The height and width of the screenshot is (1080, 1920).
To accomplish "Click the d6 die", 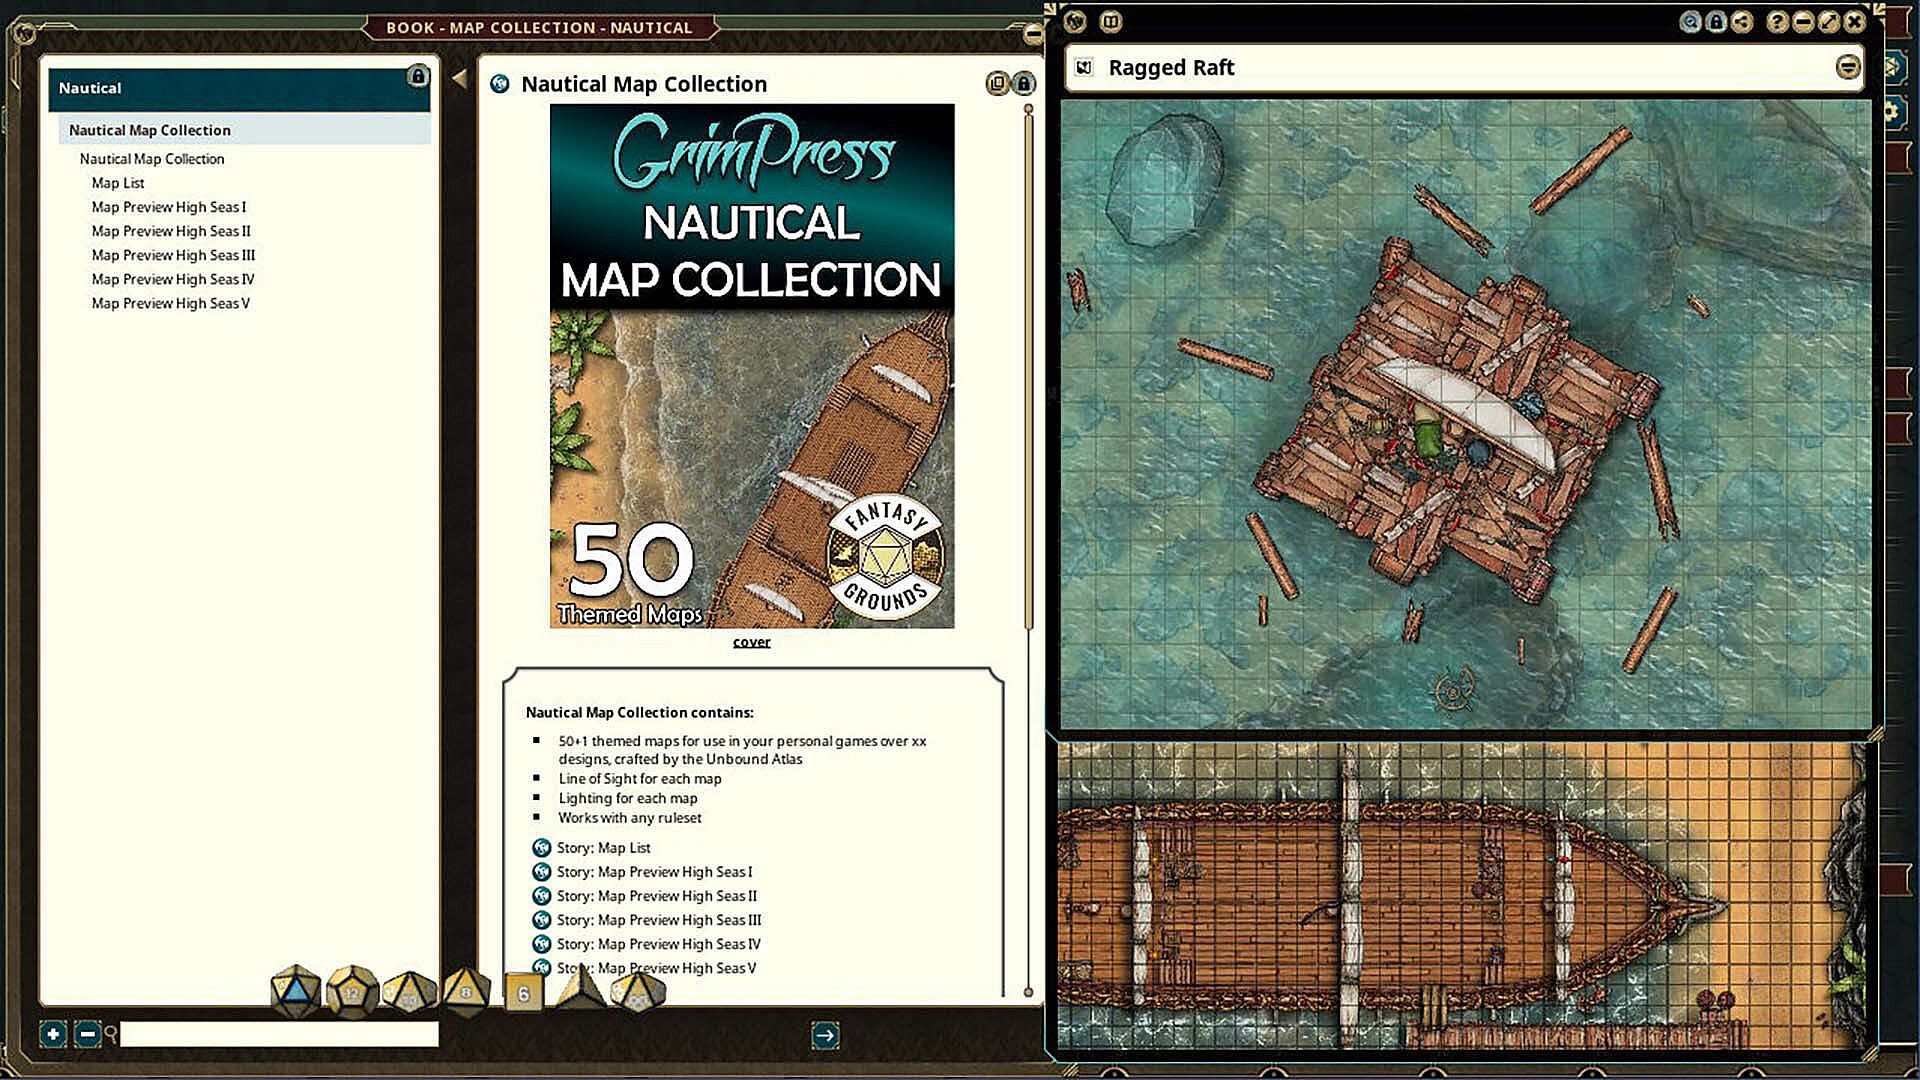I will pos(523,993).
